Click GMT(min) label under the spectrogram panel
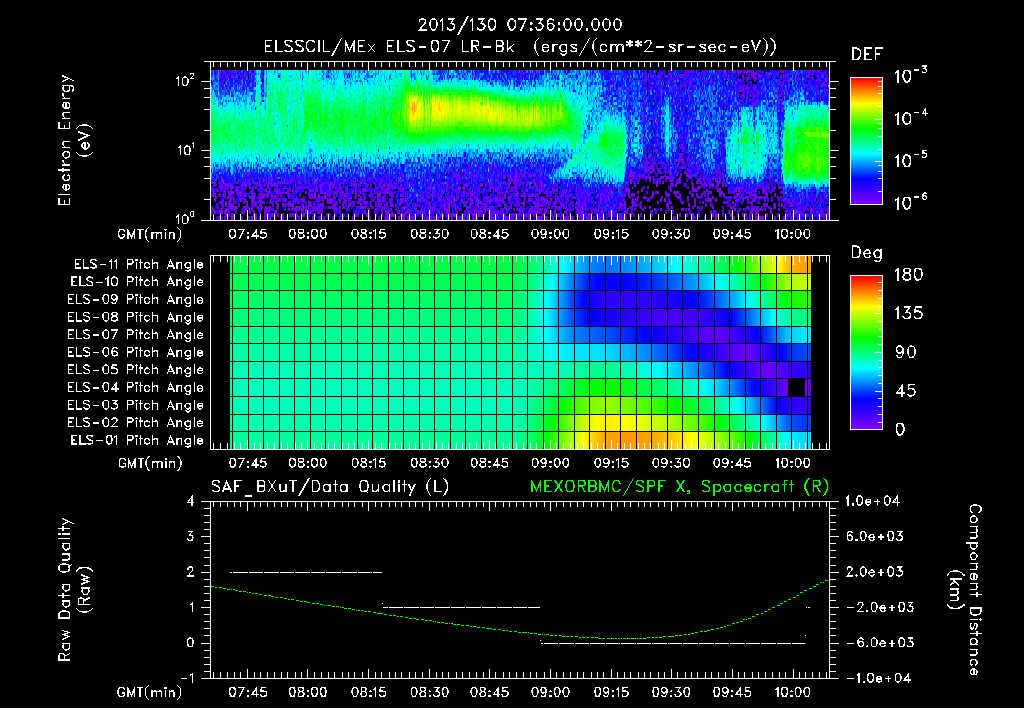The width and height of the screenshot is (1024, 708). pyautogui.click(x=149, y=234)
